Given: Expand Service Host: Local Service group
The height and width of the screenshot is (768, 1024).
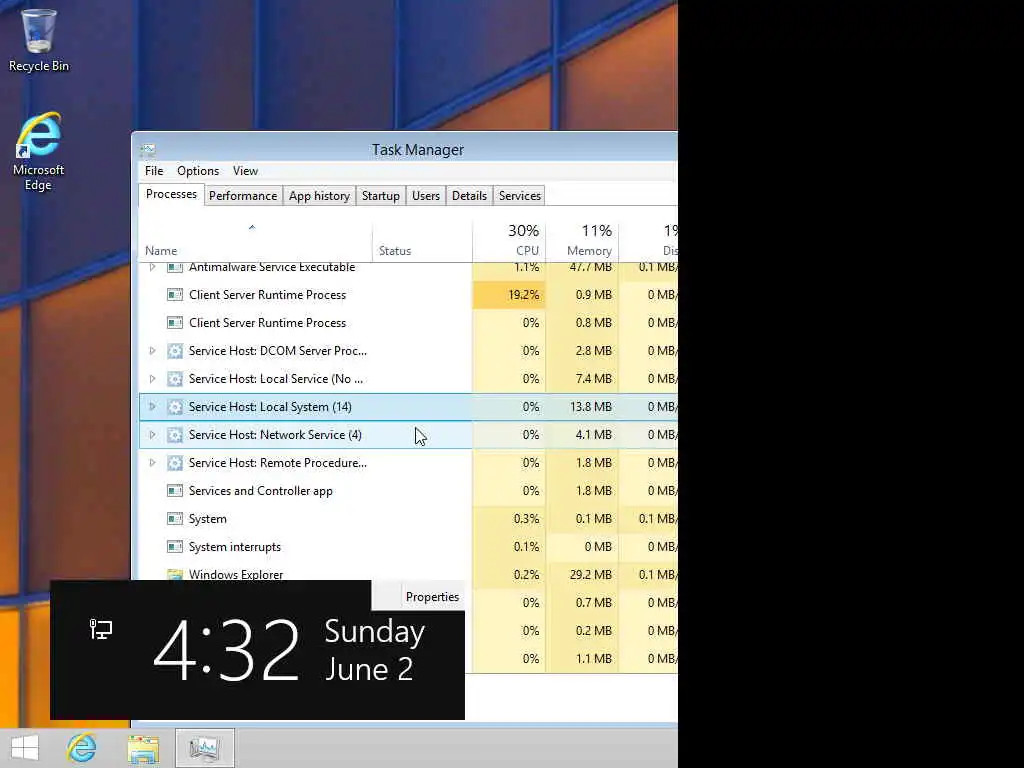Looking at the screenshot, I should (x=152, y=379).
